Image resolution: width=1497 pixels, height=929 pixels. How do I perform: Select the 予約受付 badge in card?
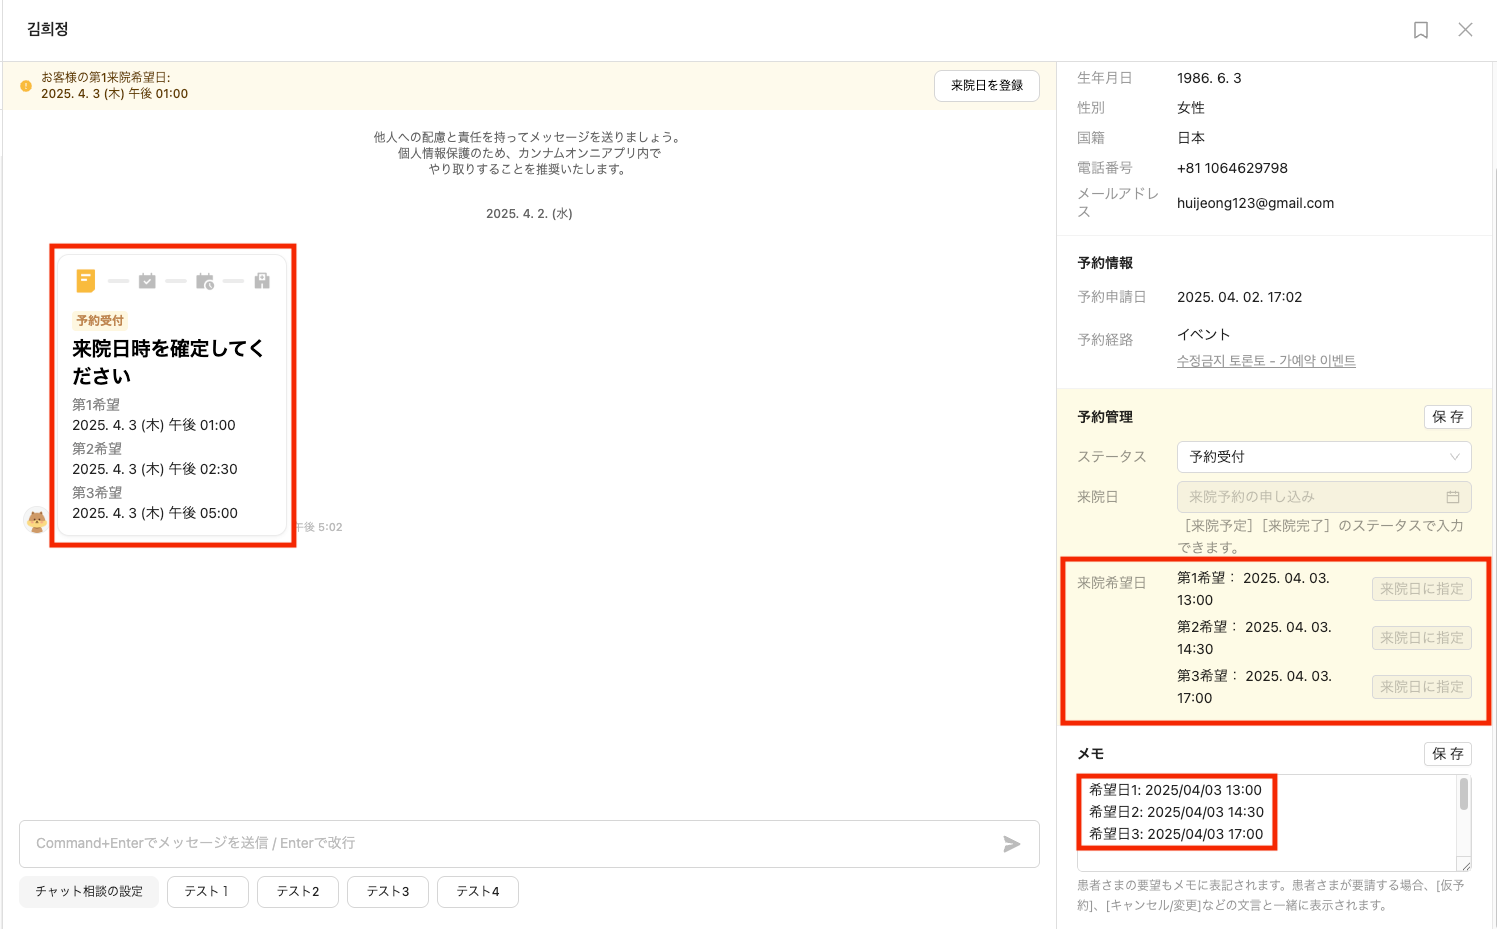coord(100,321)
